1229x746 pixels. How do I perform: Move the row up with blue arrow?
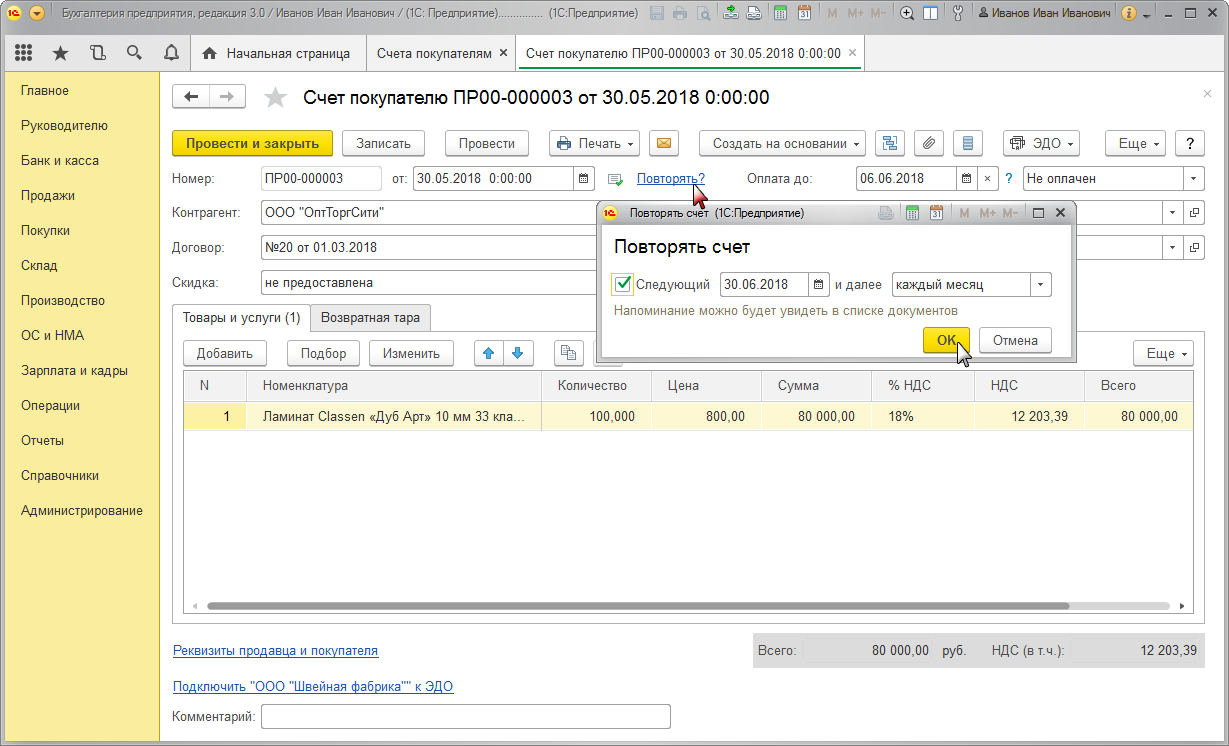[x=488, y=353]
